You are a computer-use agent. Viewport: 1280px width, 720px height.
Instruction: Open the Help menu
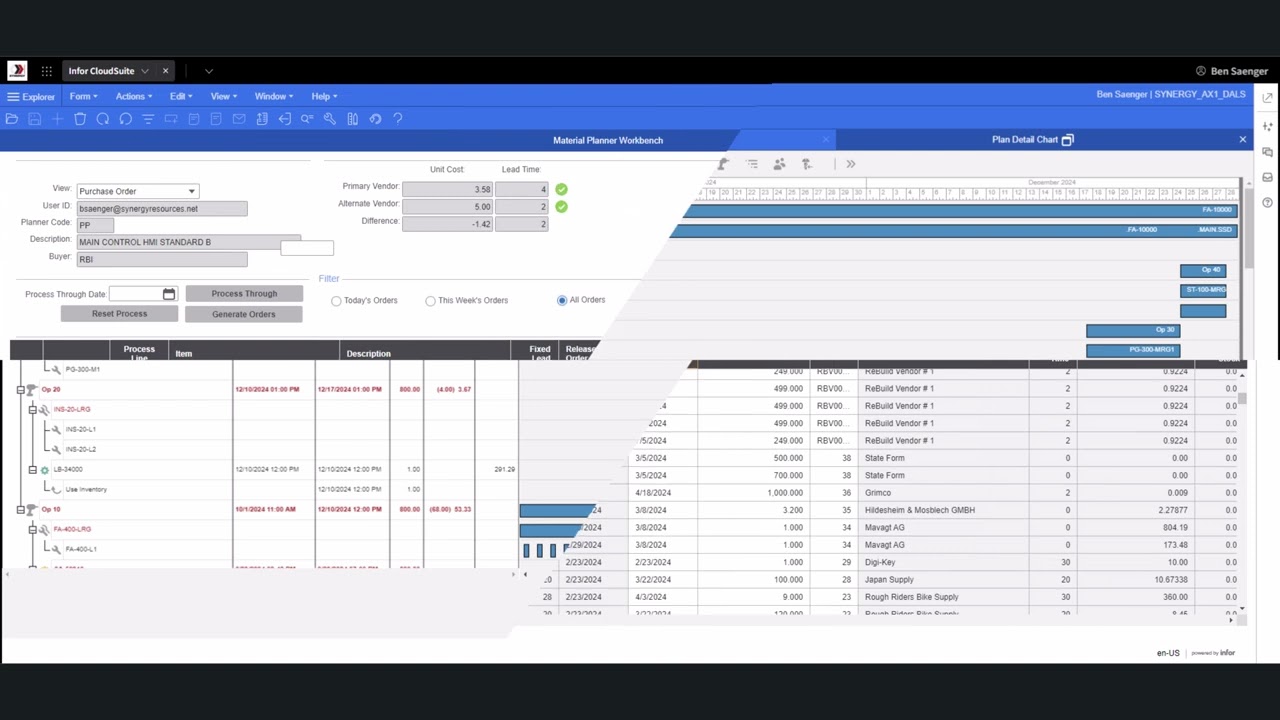coord(324,96)
